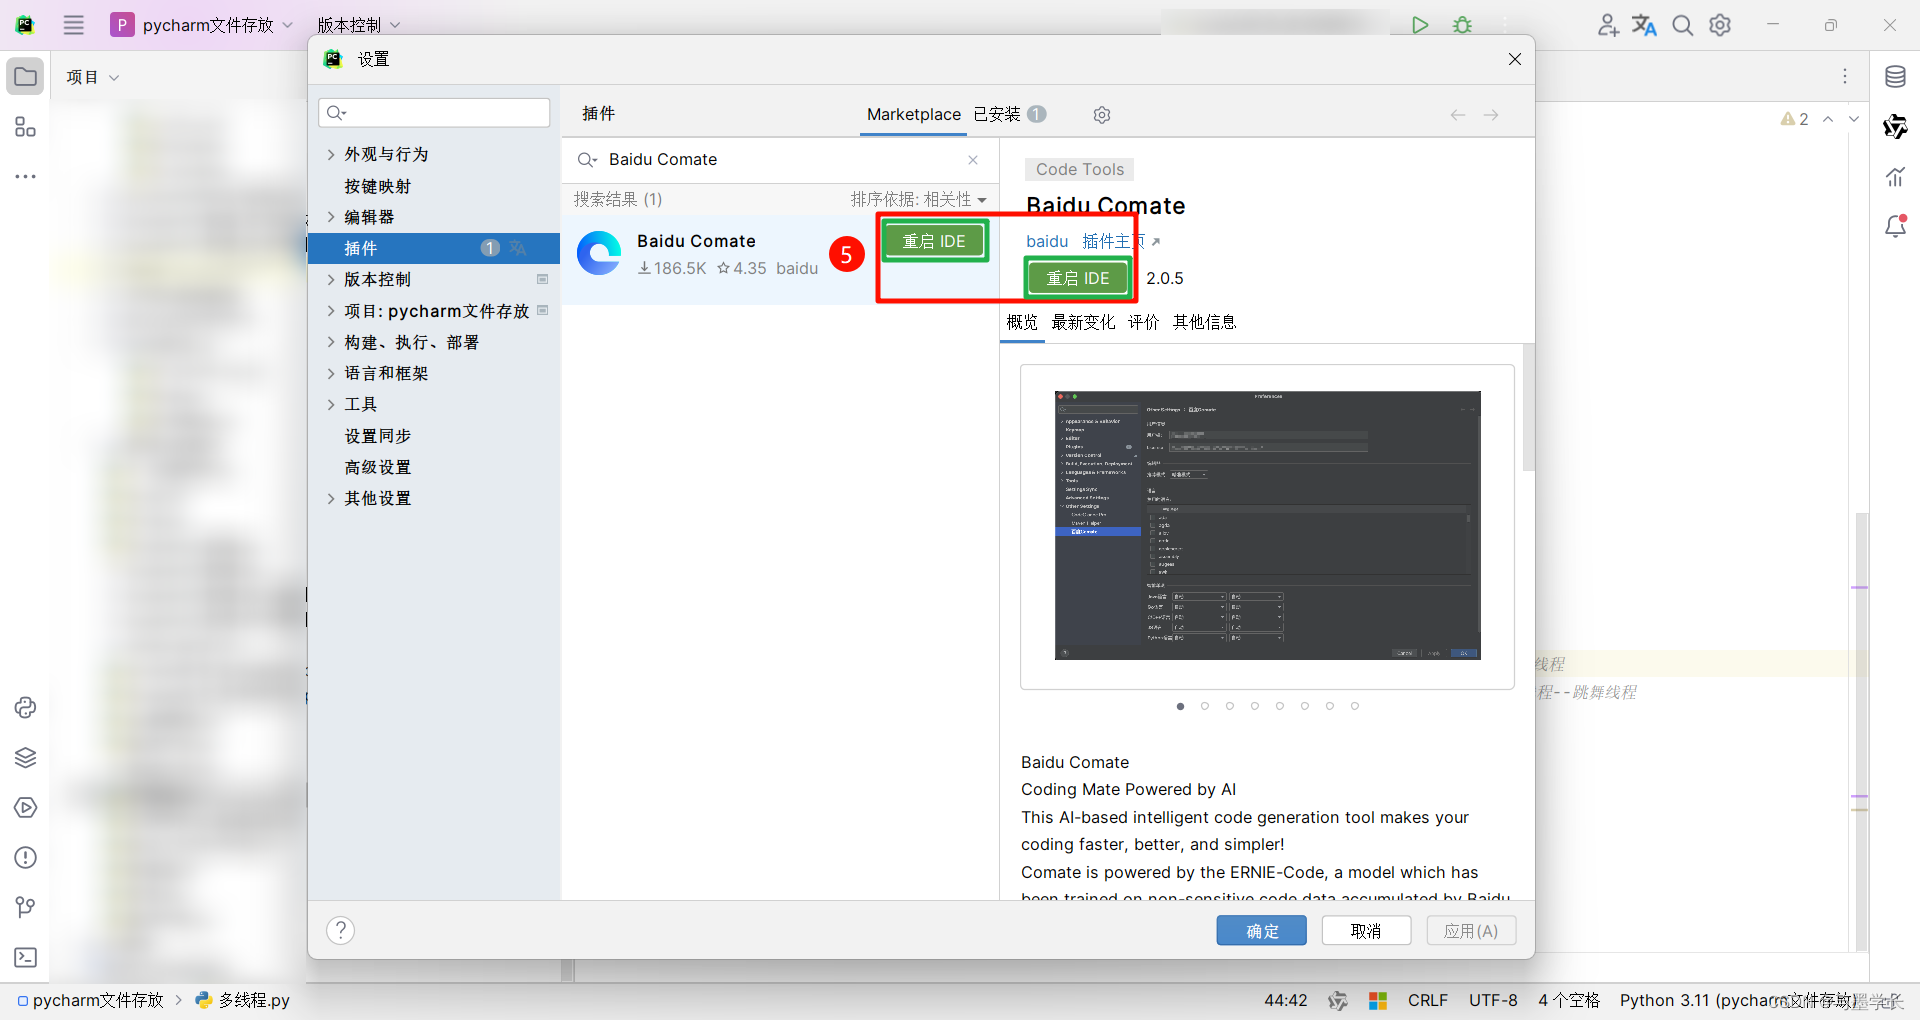1920x1020 pixels.
Task: Open the Terminal tool window icon
Action: point(25,958)
